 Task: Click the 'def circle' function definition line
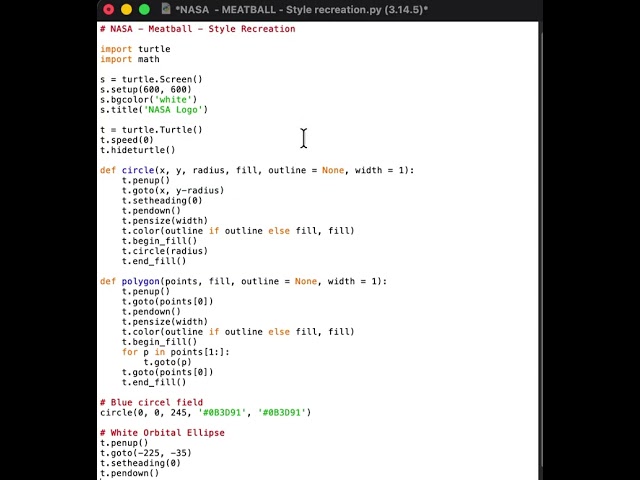click(x=257, y=170)
